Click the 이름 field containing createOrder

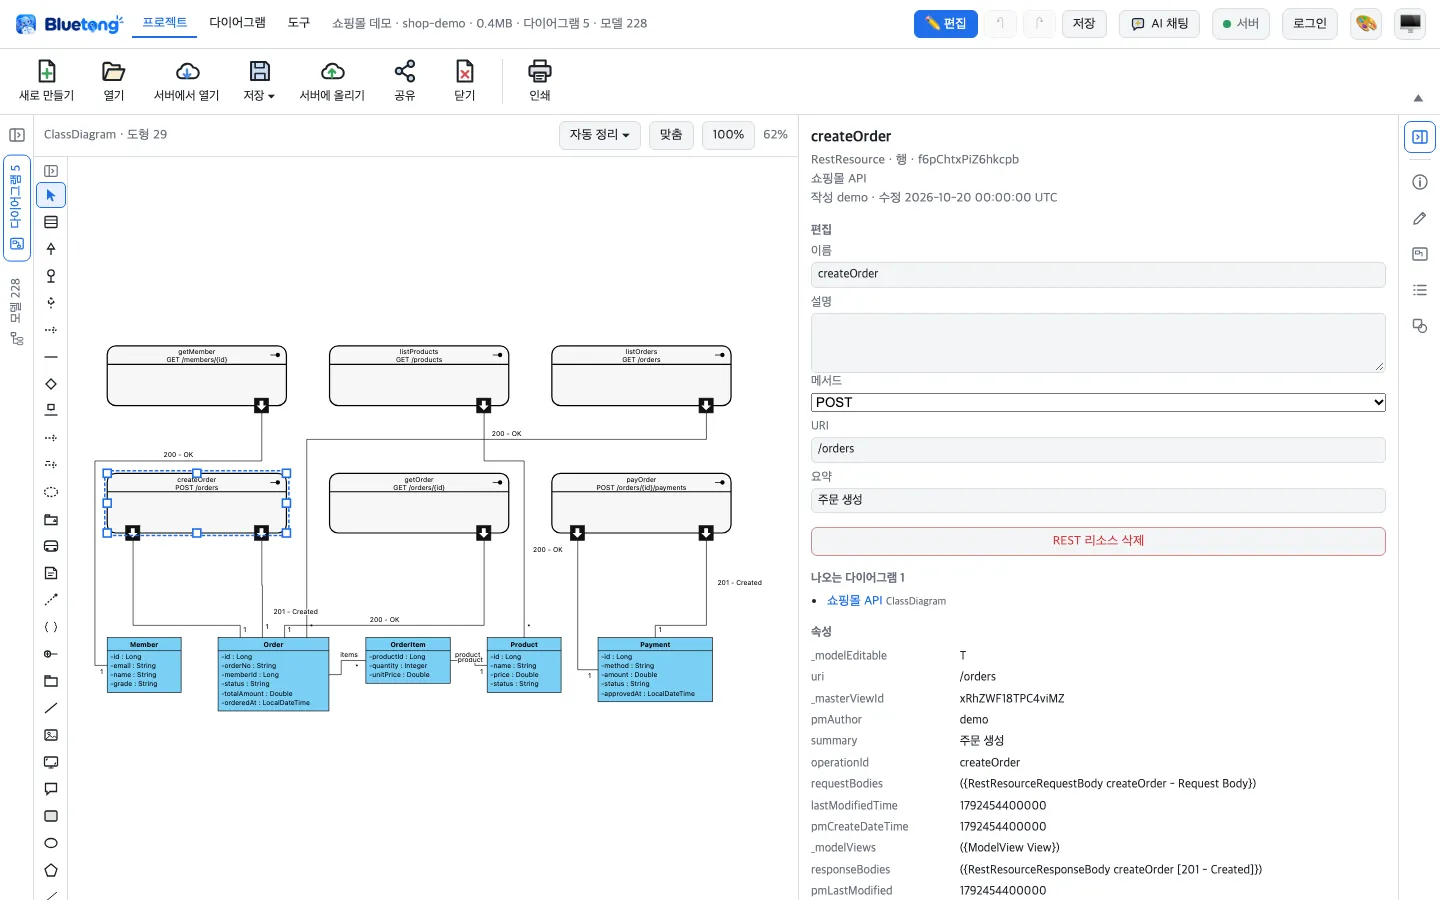coord(1098,274)
